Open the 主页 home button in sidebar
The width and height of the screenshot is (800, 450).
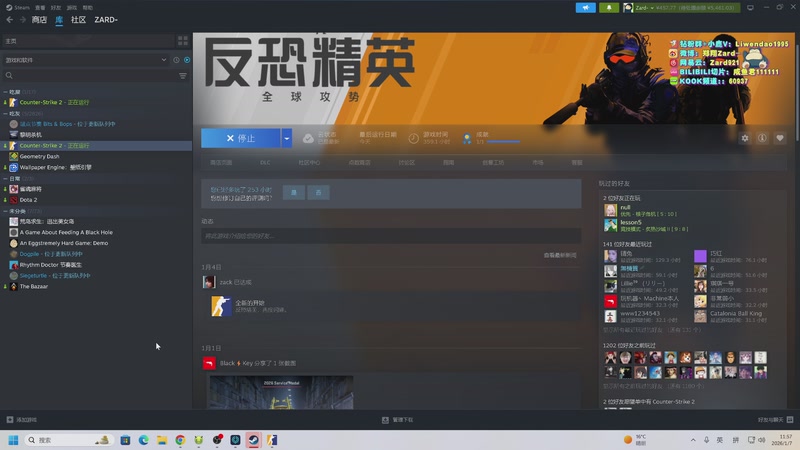click(88, 41)
